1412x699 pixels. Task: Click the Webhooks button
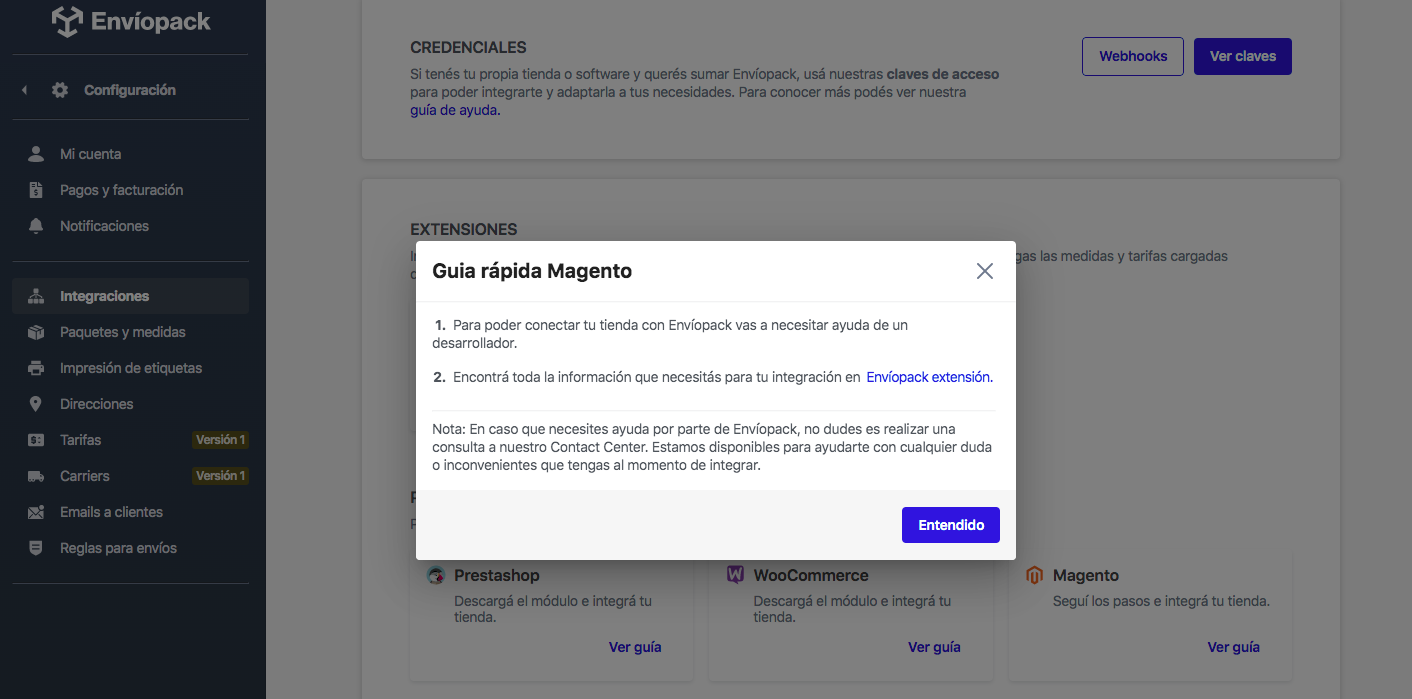pyautogui.click(x=1133, y=56)
